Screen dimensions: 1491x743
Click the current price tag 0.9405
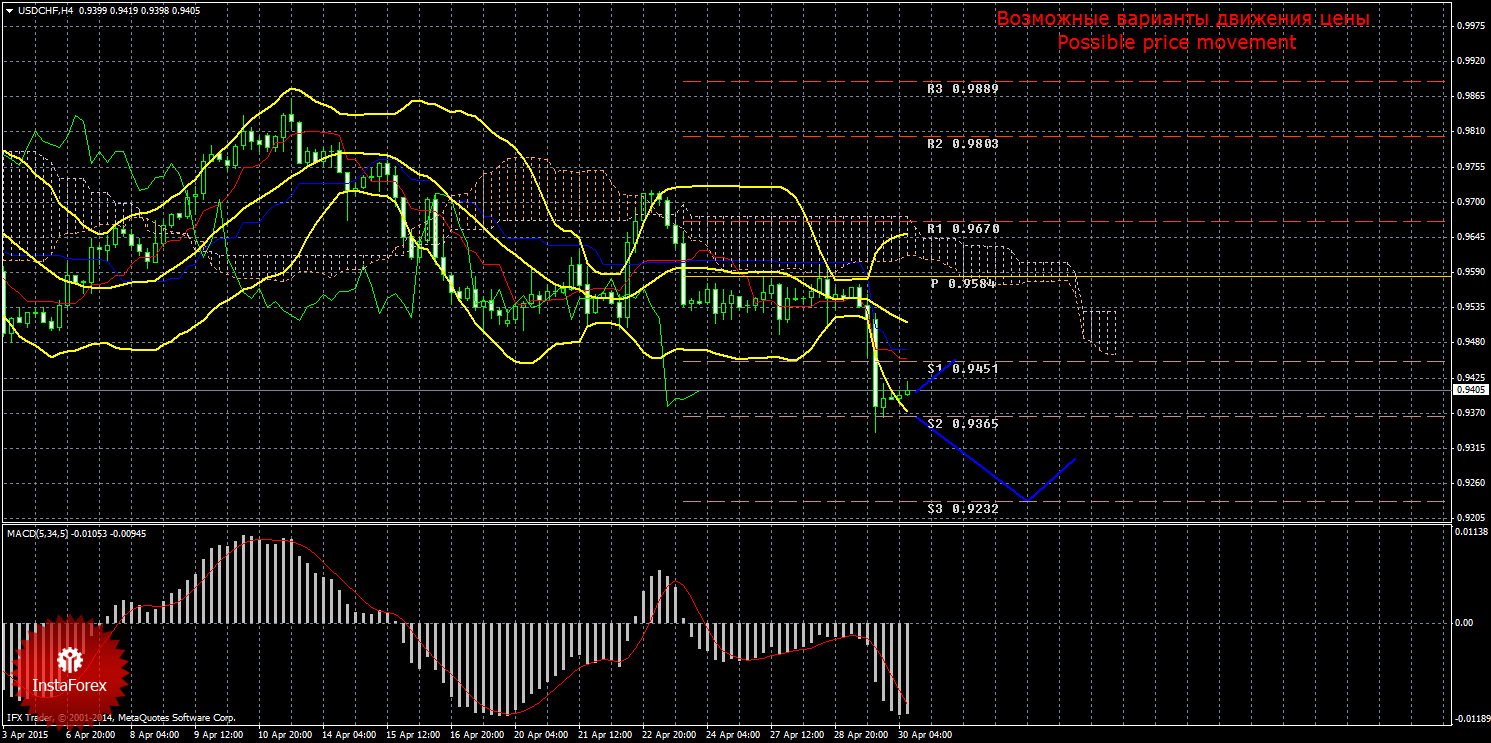coord(1469,389)
